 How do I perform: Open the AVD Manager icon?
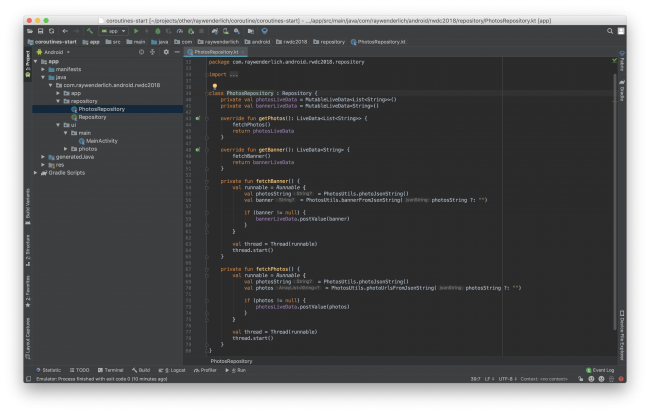(x=226, y=31)
